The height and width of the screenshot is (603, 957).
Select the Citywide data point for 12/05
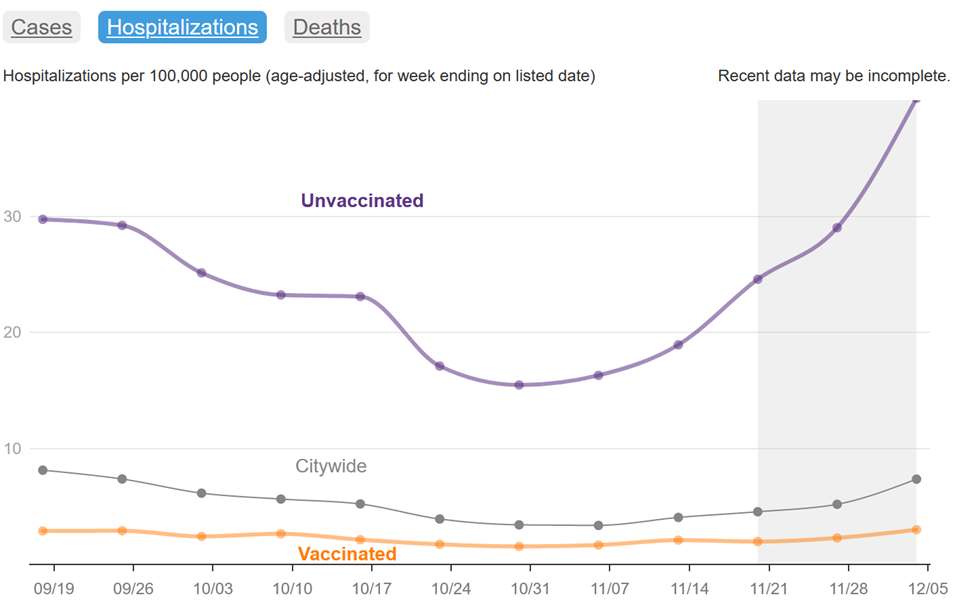click(916, 479)
